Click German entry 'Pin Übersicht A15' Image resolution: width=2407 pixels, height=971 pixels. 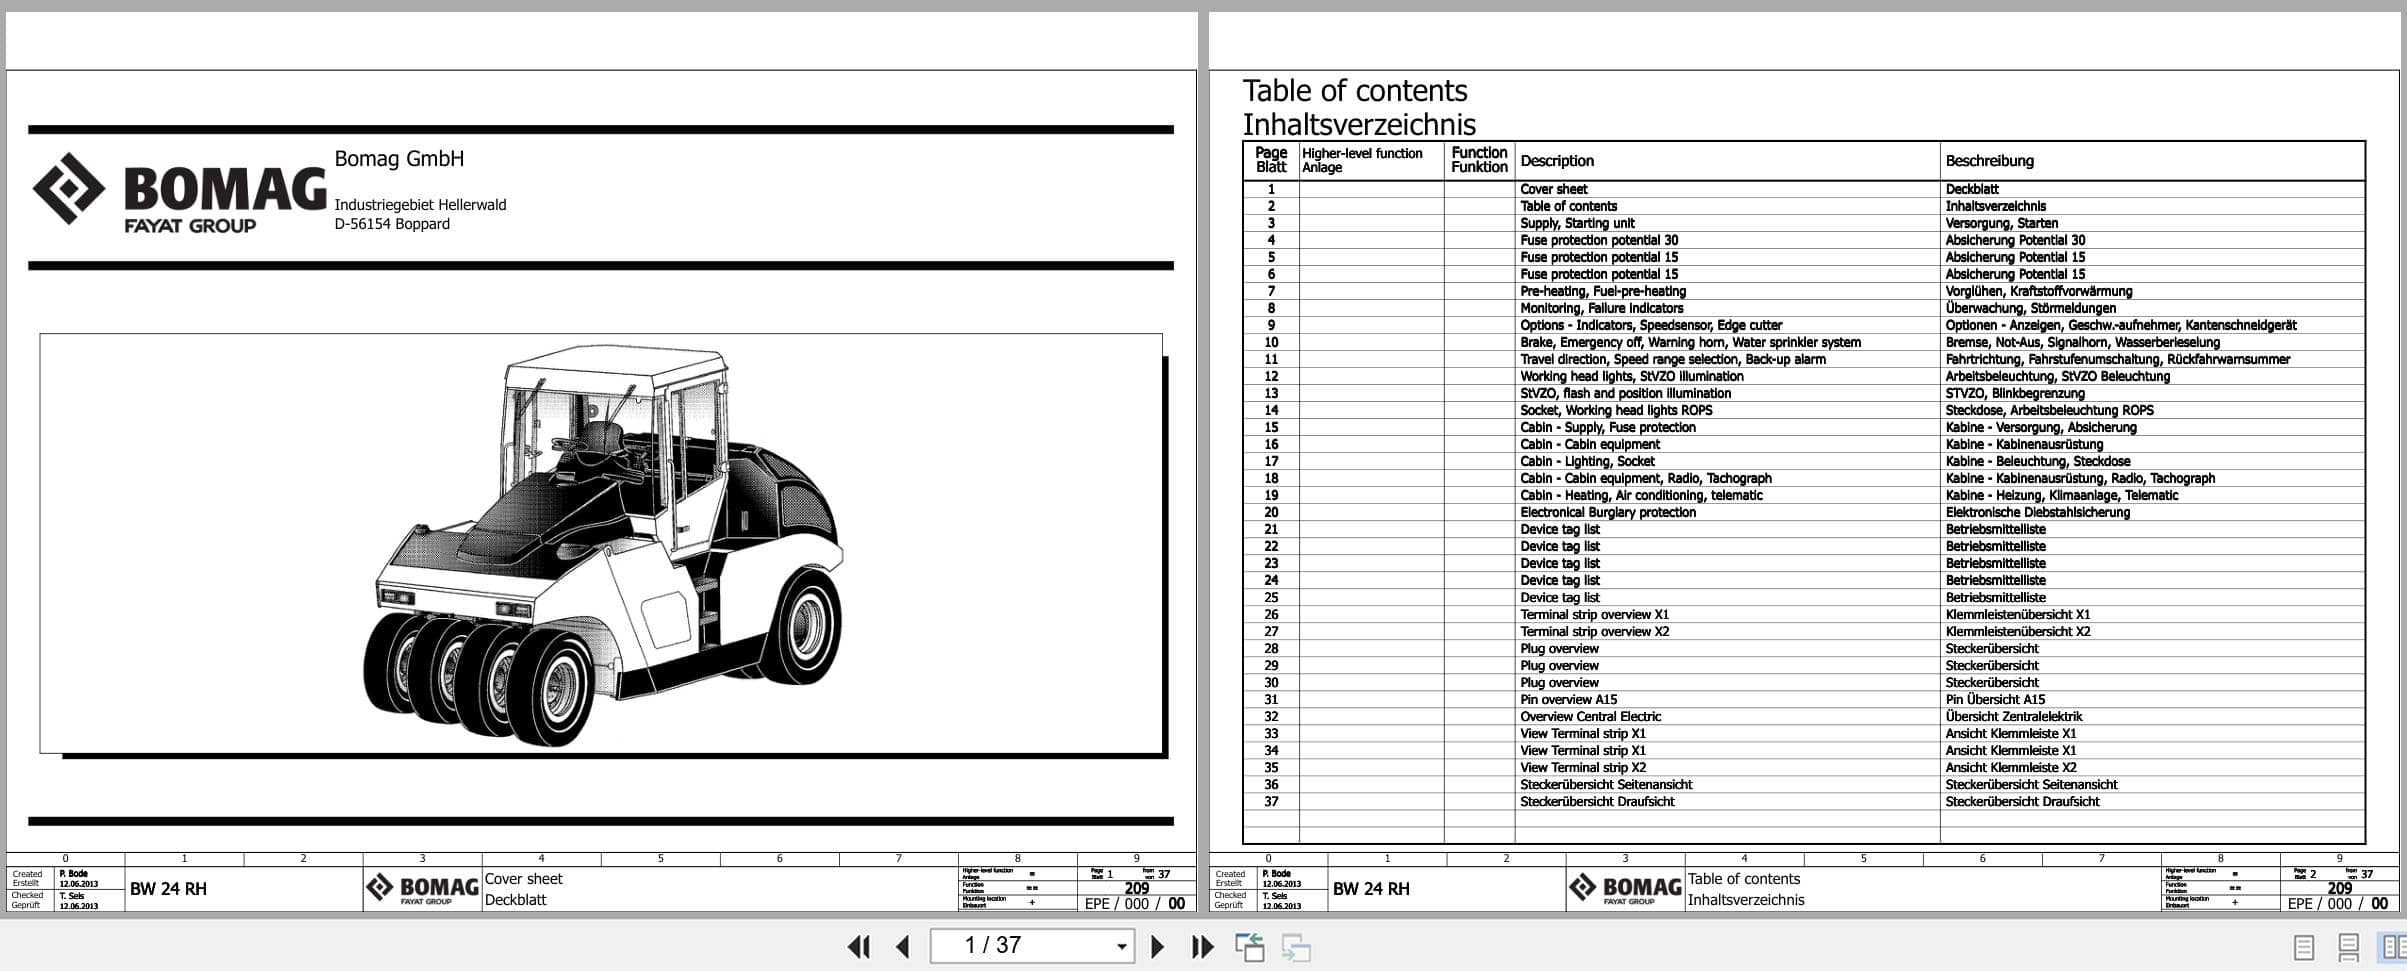(1995, 699)
